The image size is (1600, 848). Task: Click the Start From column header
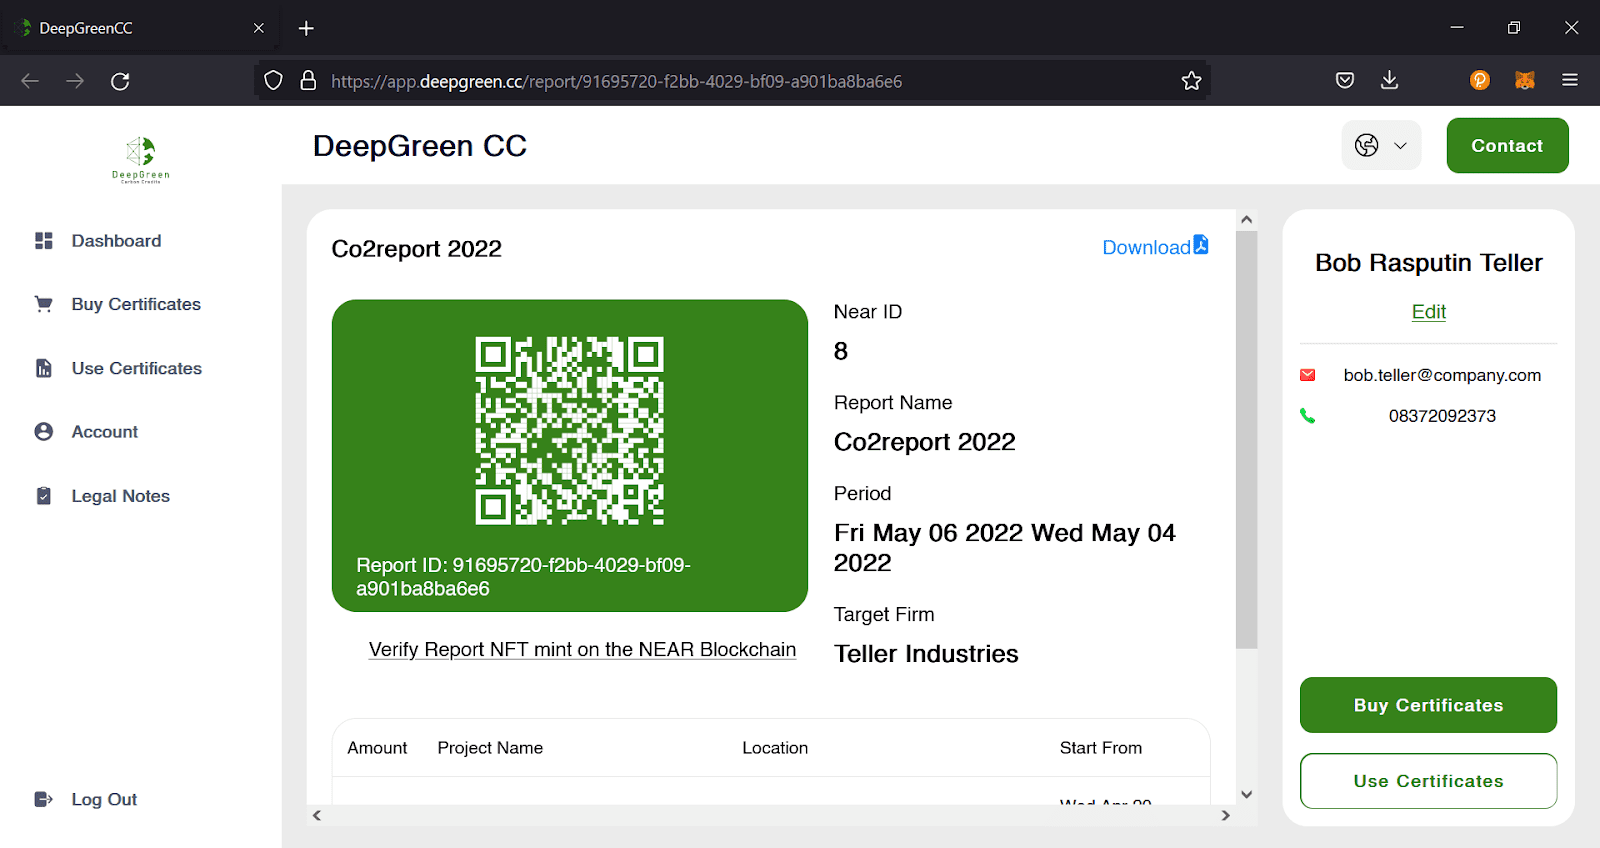click(1101, 748)
